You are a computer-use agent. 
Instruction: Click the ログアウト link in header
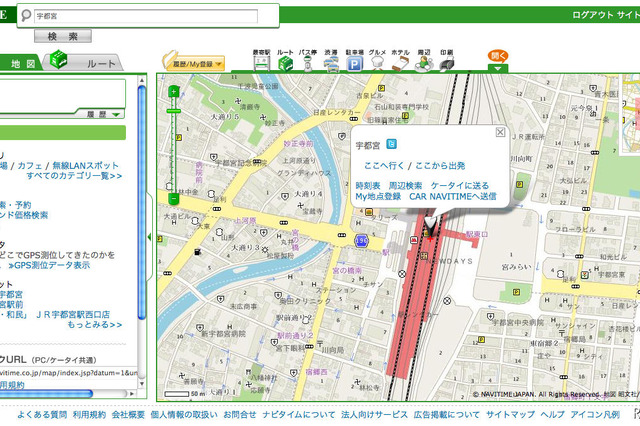593,15
